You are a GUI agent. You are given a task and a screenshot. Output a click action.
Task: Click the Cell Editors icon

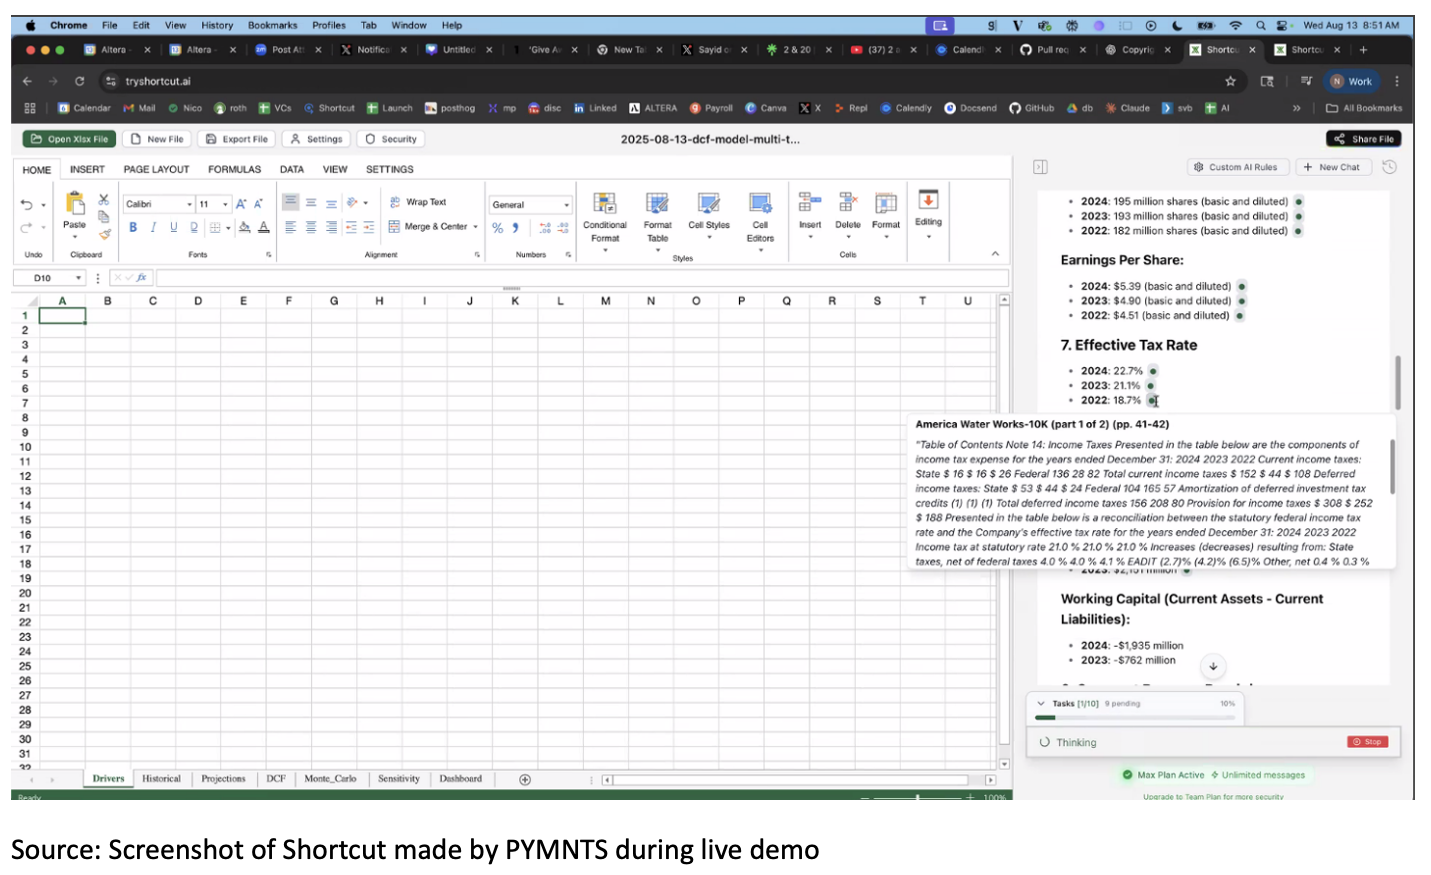click(x=760, y=204)
